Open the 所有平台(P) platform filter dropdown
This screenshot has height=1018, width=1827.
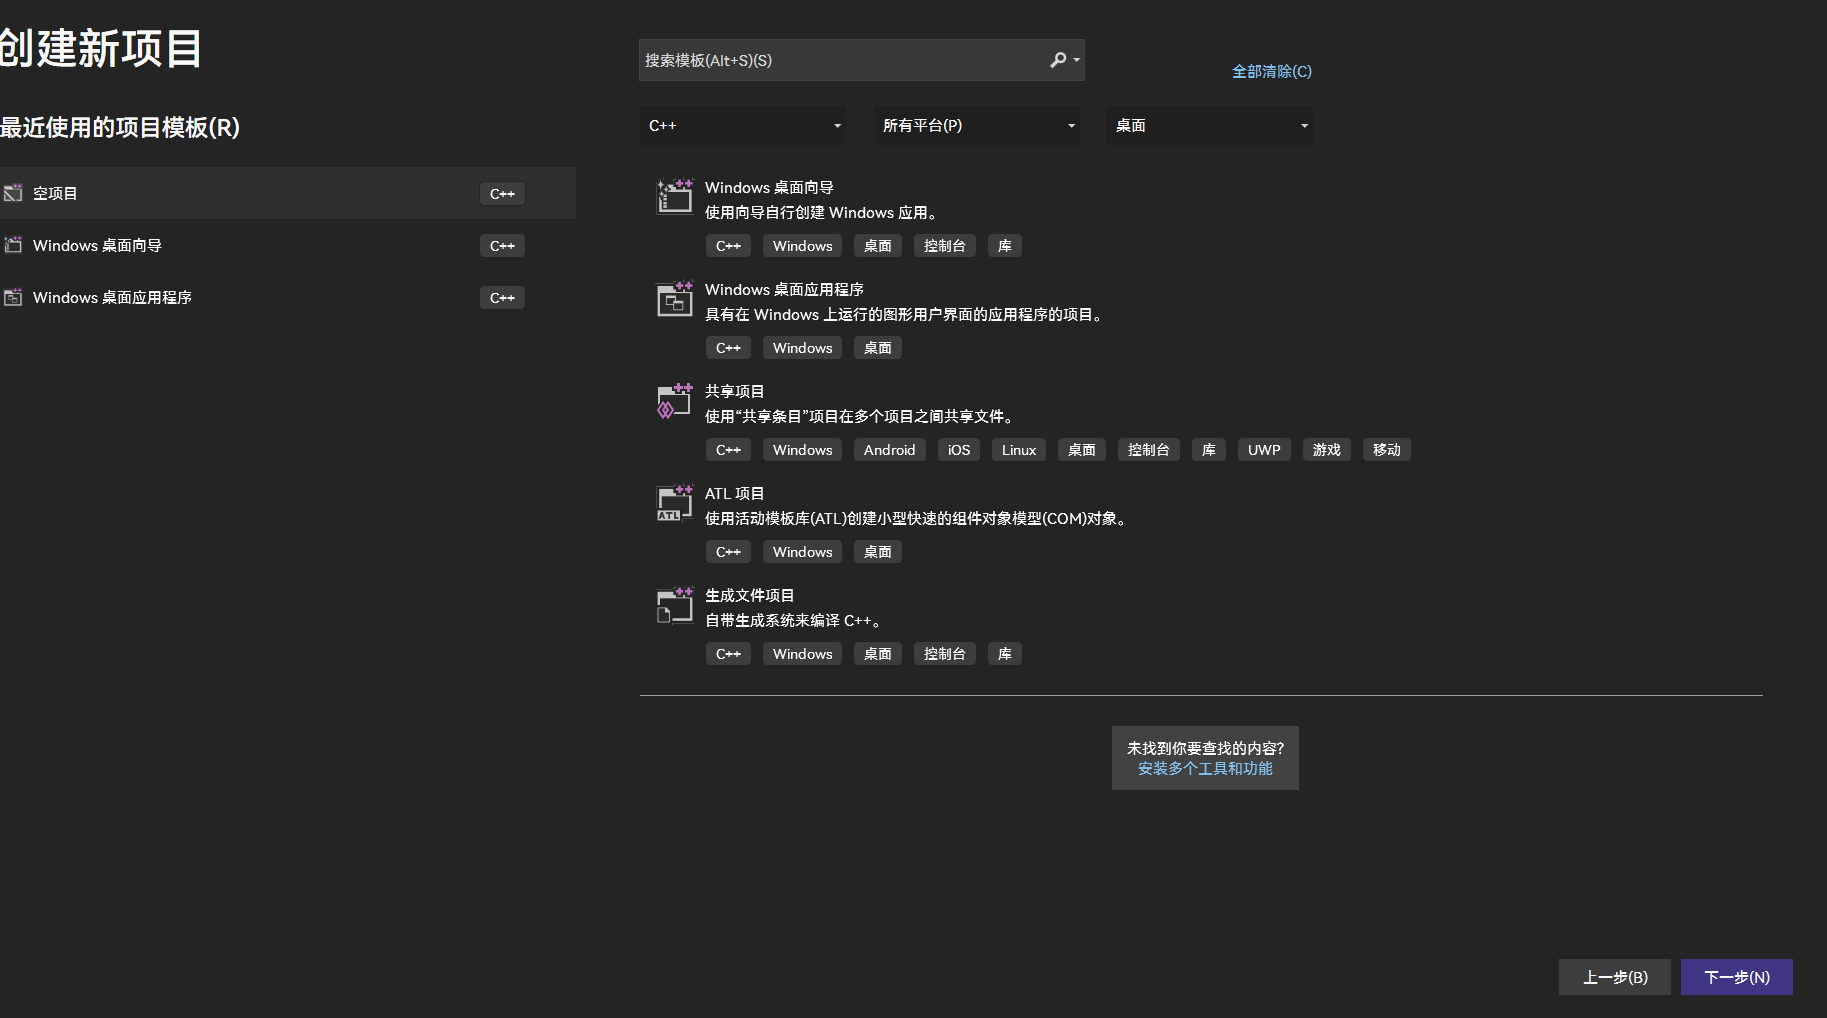[x=977, y=125]
